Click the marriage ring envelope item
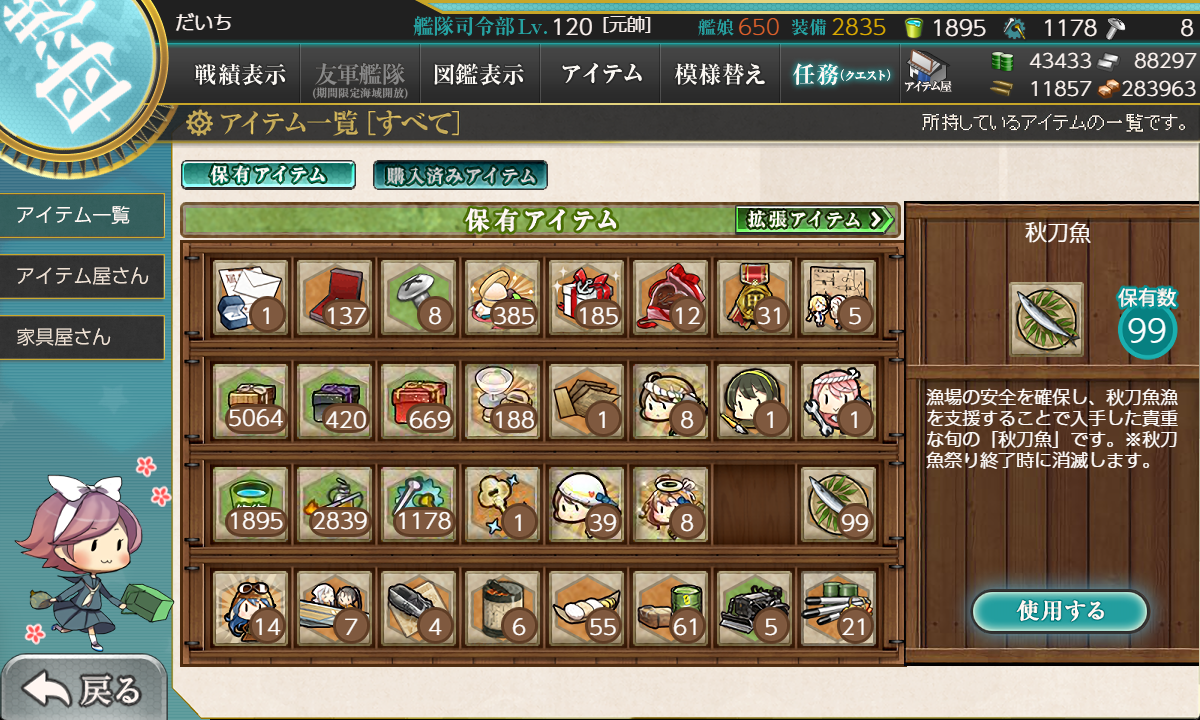The height and width of the screenshot is (720, 1200). (252, 296)
